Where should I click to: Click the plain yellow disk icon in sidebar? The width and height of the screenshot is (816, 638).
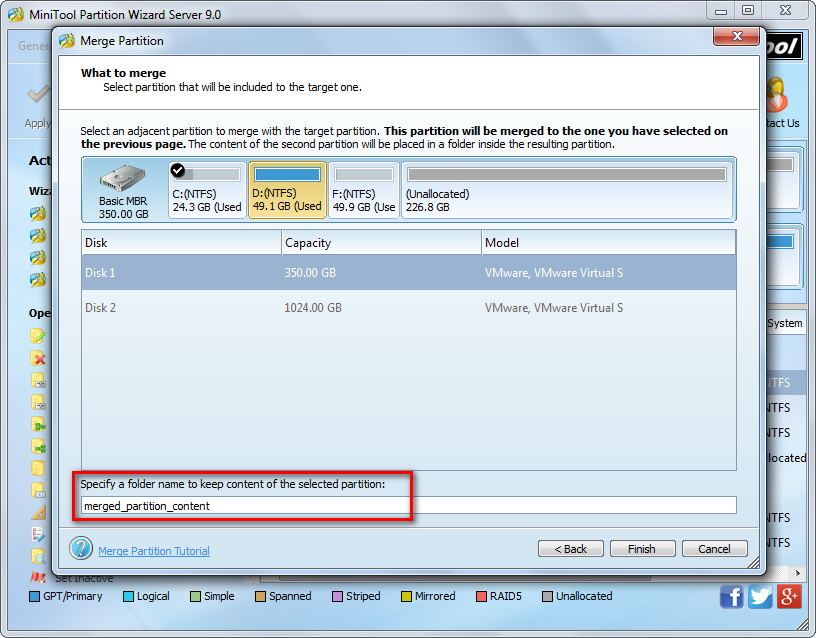(x=38, y=468)
